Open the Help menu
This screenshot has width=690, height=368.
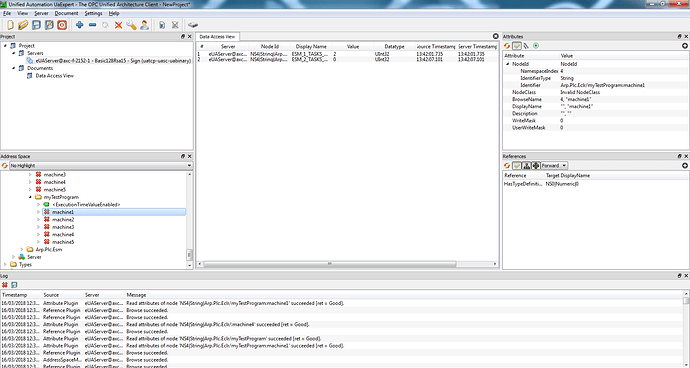point(114,14)
